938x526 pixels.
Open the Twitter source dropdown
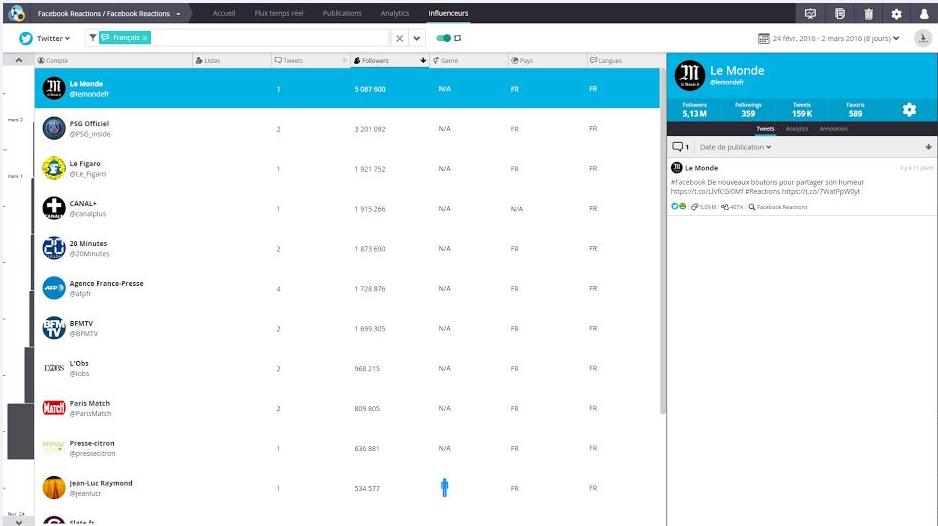46,38
